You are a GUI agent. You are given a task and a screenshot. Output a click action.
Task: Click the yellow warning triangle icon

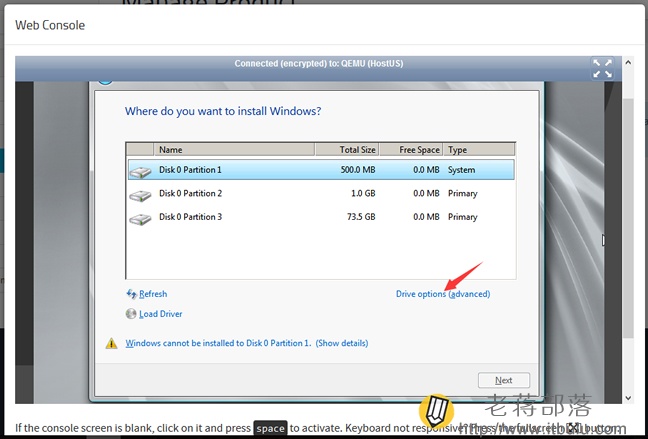111,343
